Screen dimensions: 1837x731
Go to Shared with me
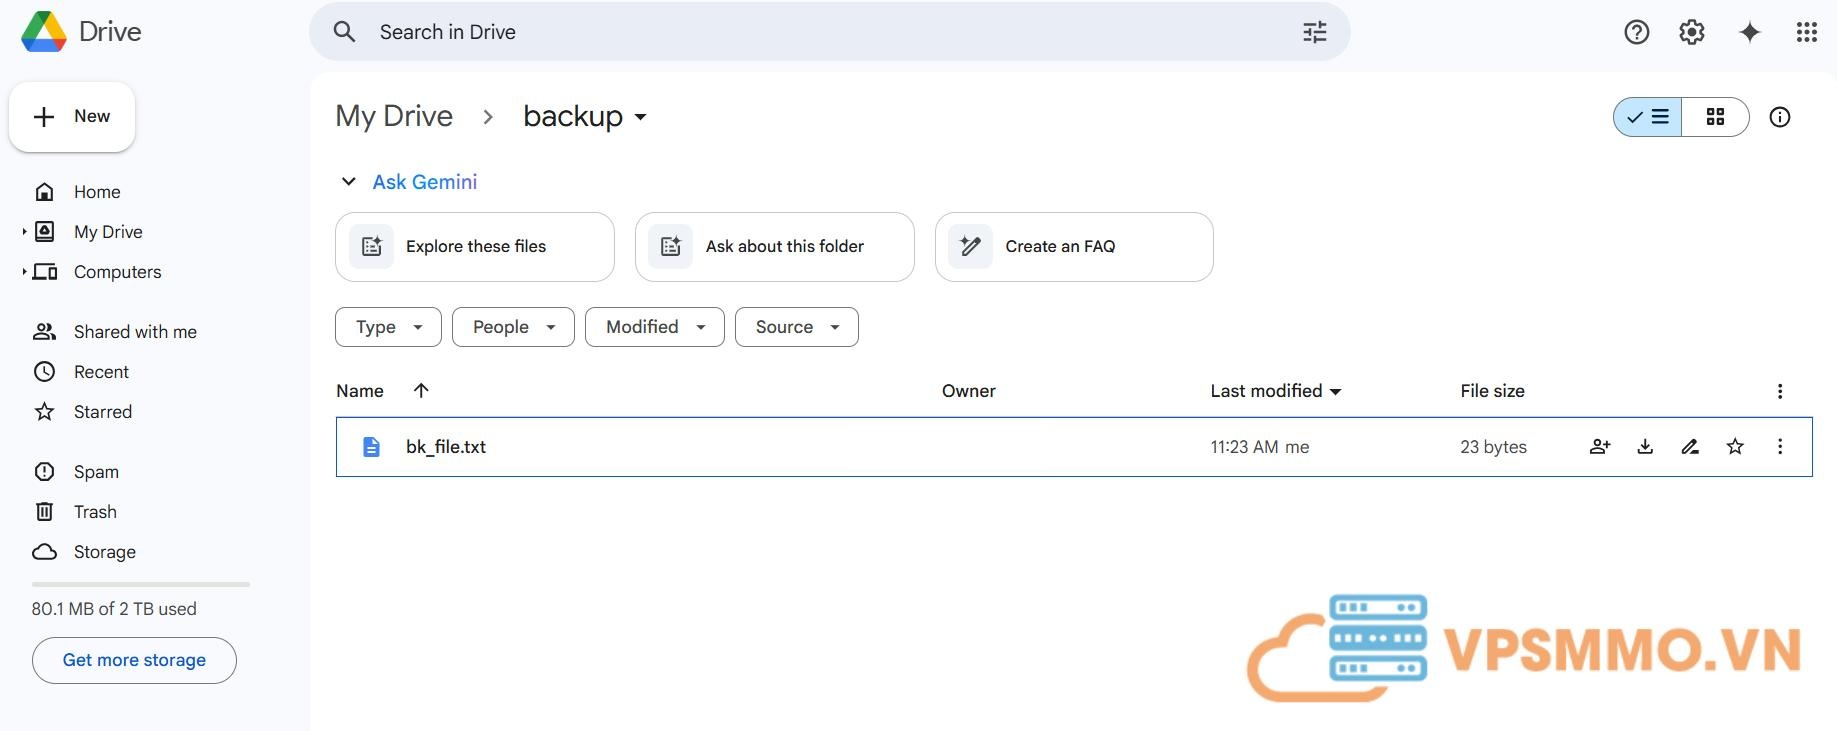pos(135,332)
